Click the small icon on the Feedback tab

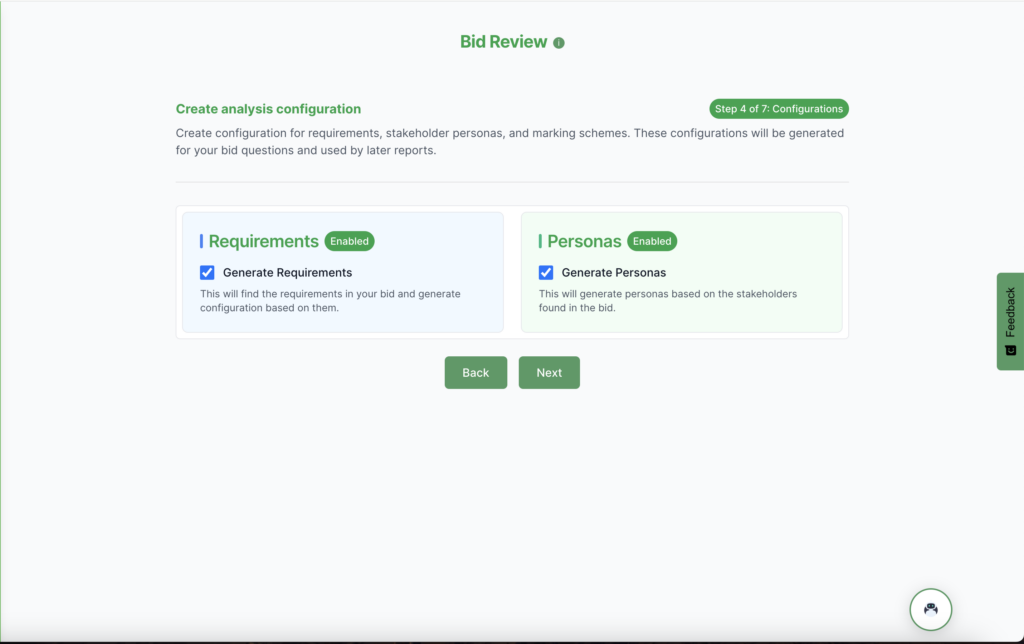coord(1010,350)
